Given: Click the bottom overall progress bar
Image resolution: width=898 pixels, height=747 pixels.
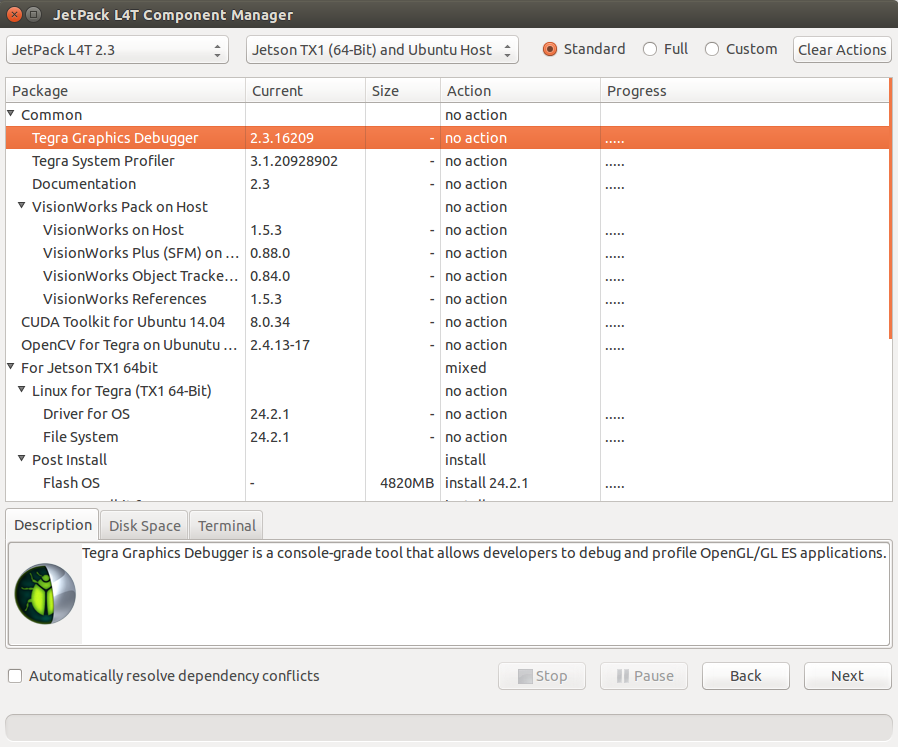Looking at the screenshot, I should pyautogui.click(x=448, y=728).
